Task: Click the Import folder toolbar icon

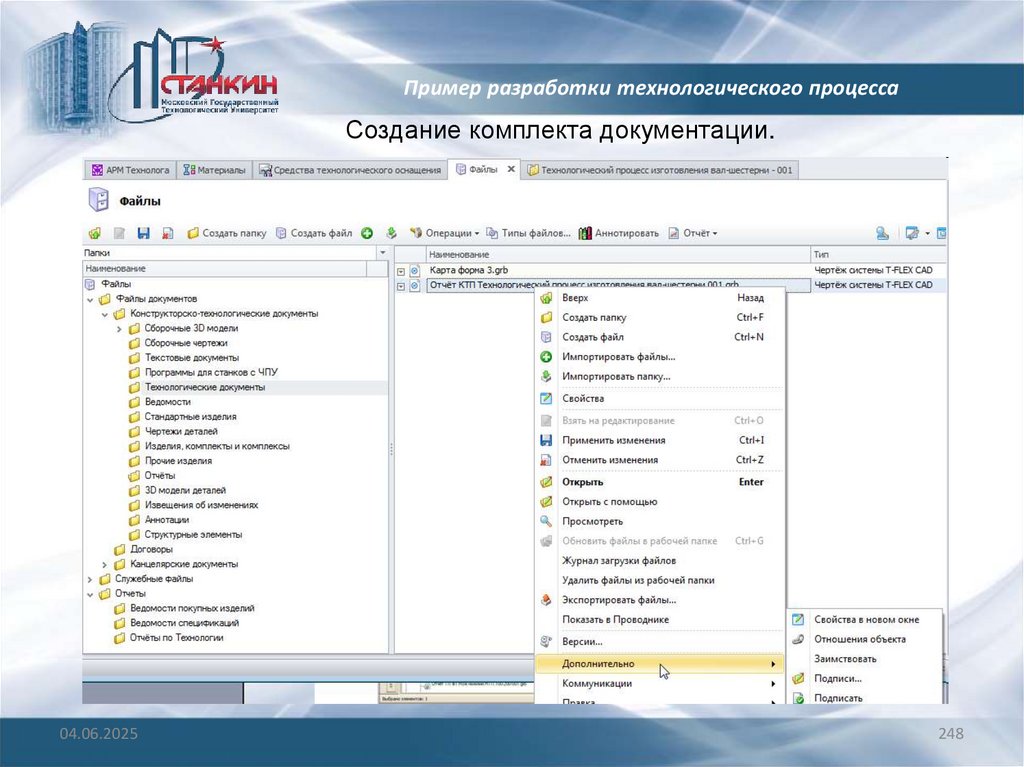Action: click(x=391, y=233)
